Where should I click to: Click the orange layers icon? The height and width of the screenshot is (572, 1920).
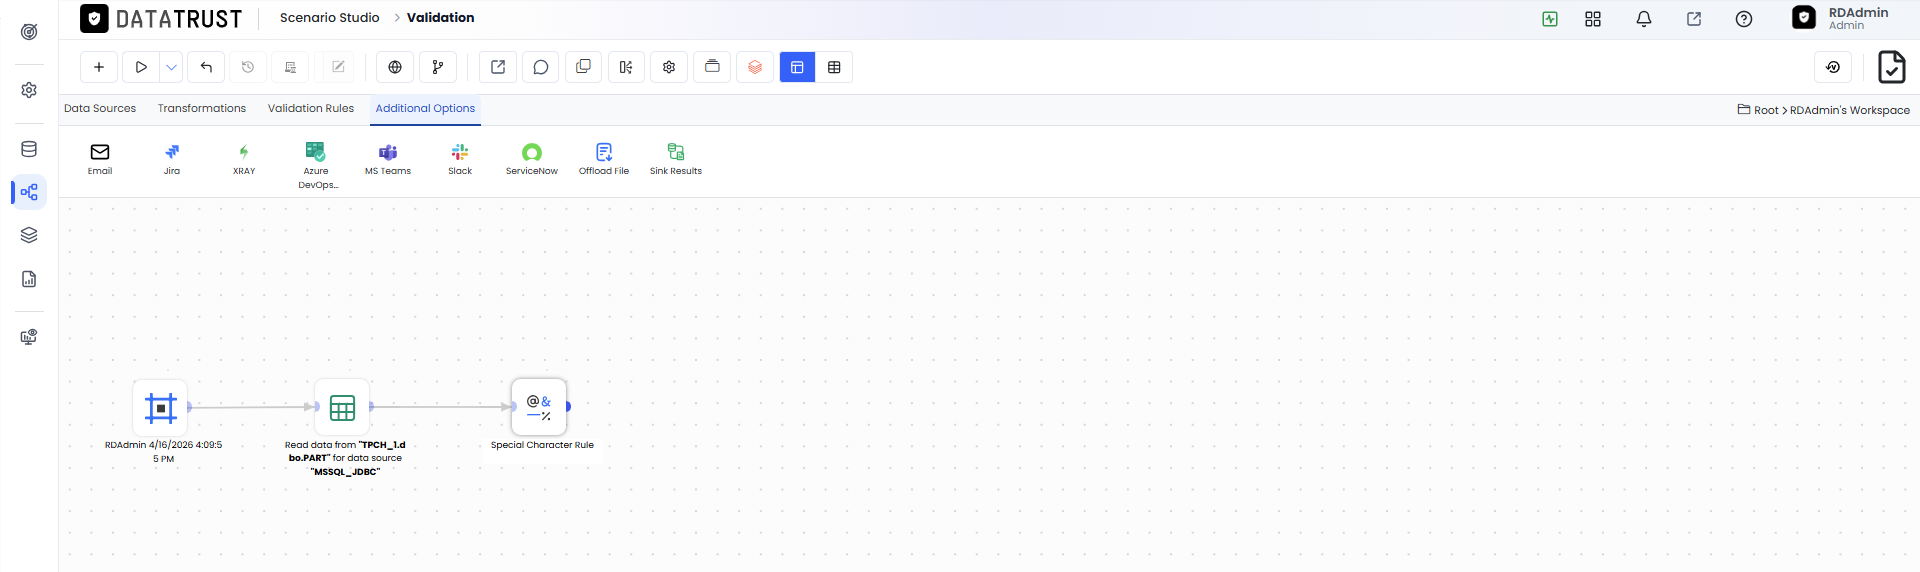coord(755,67)
